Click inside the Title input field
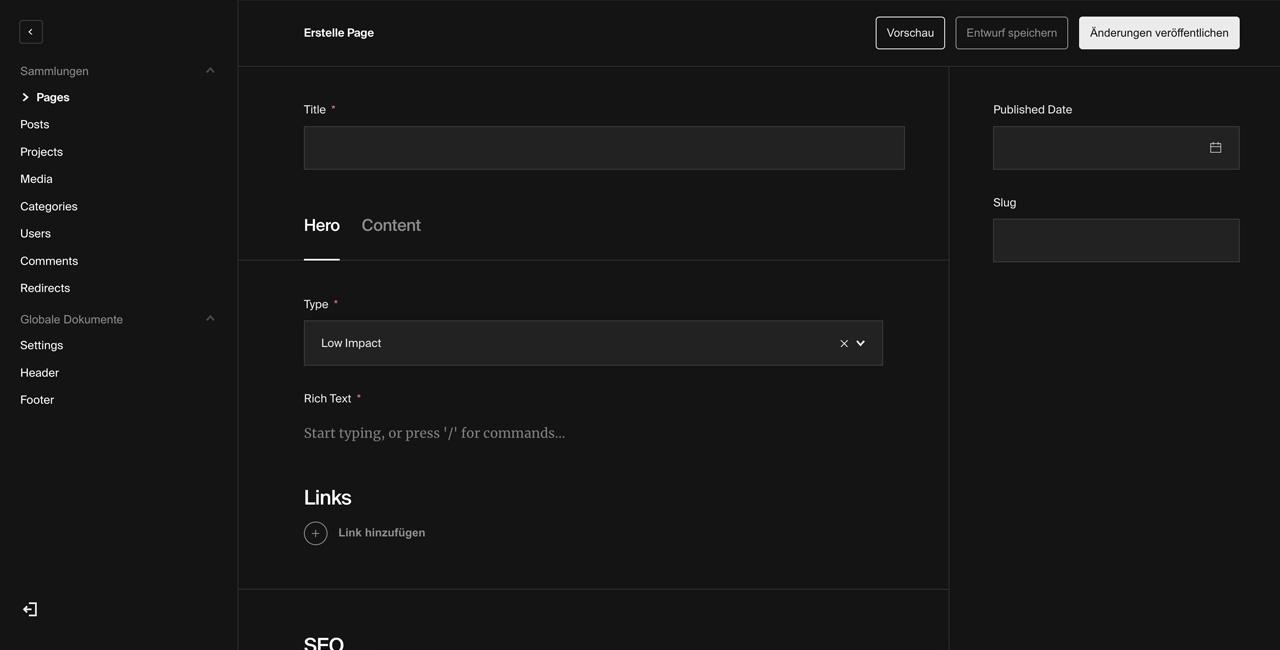This screenshot has height=650, width=1280. tap(604, 147)
